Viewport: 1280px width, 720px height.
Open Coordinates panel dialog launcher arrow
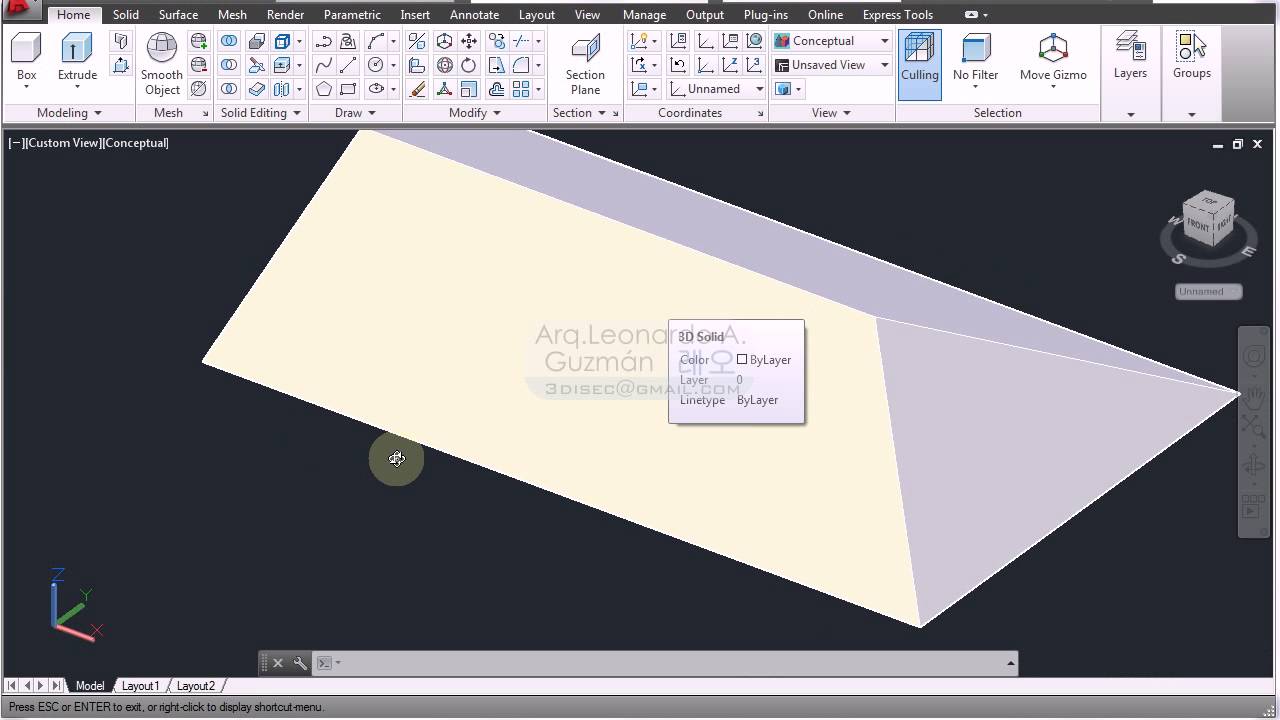[x=760, y=114]
